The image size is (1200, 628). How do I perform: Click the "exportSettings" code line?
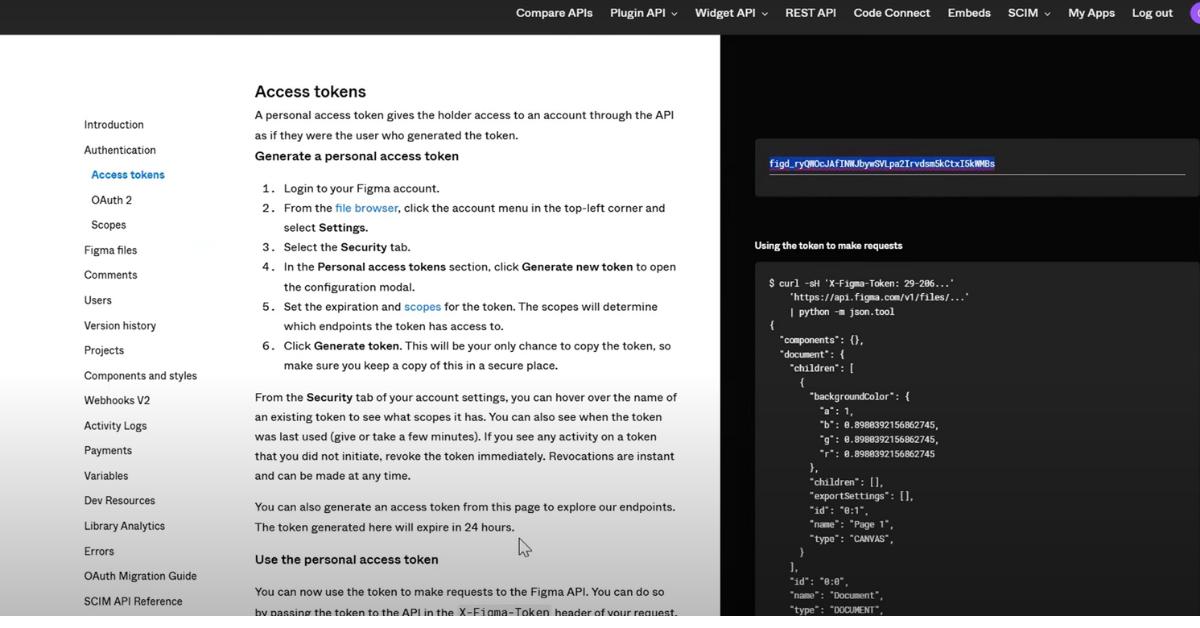point(861,496)
